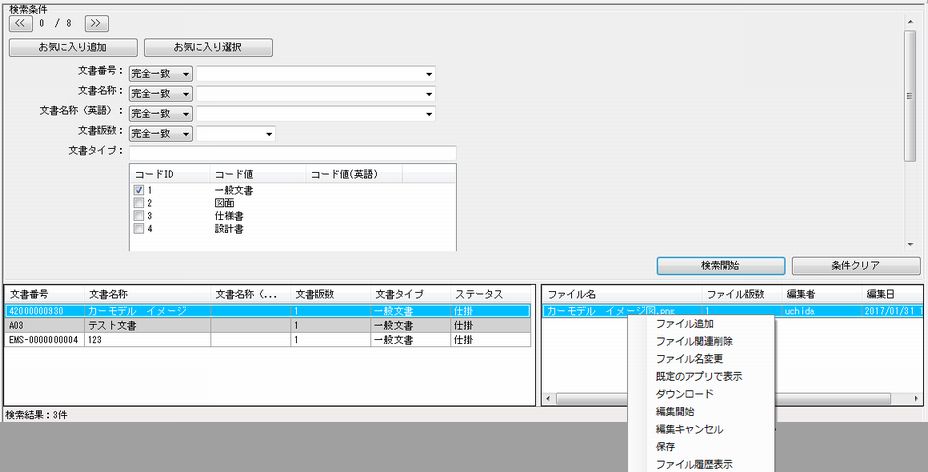928x472 pixels.
Task: Select document row 42000000330
Action: click(x=268, y=311)
